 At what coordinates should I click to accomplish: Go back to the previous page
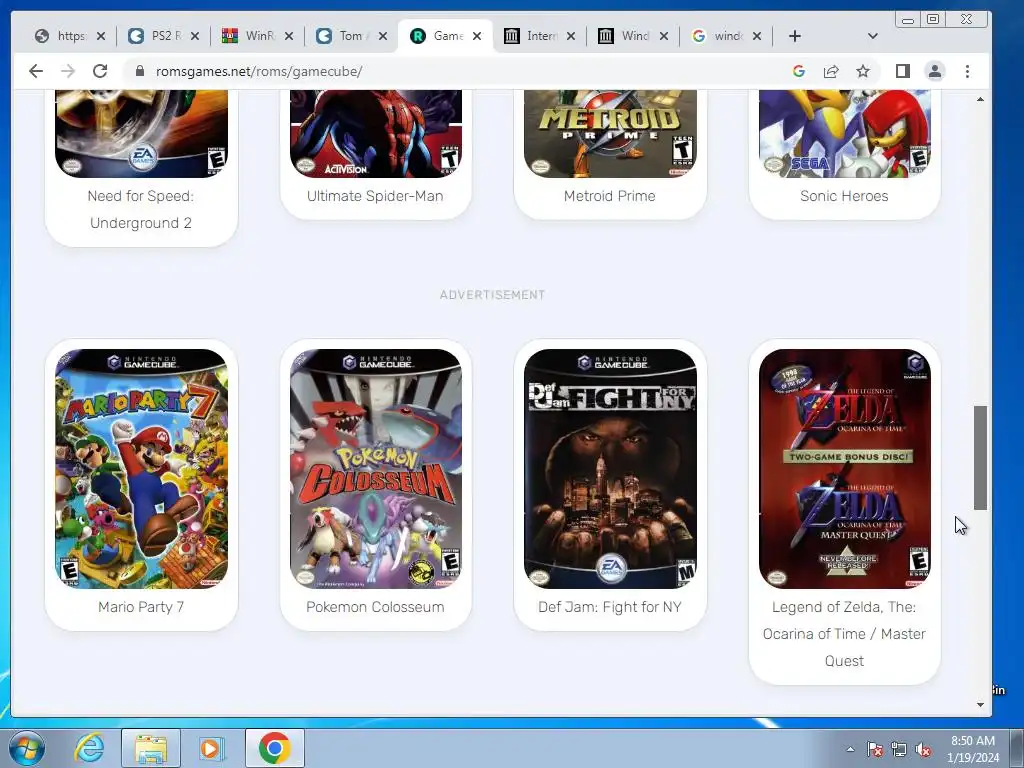pyautogui.click(x=36, y=71)
